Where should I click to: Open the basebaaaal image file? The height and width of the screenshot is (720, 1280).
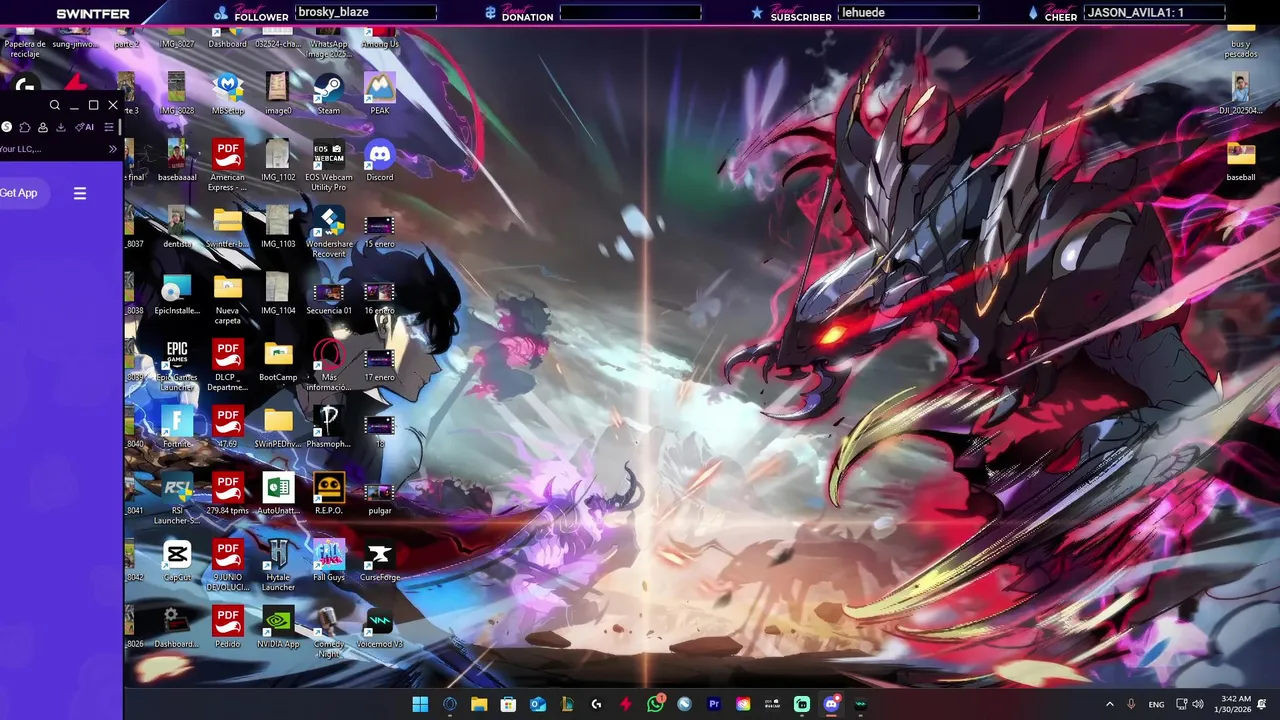click(x=177, y=161)
